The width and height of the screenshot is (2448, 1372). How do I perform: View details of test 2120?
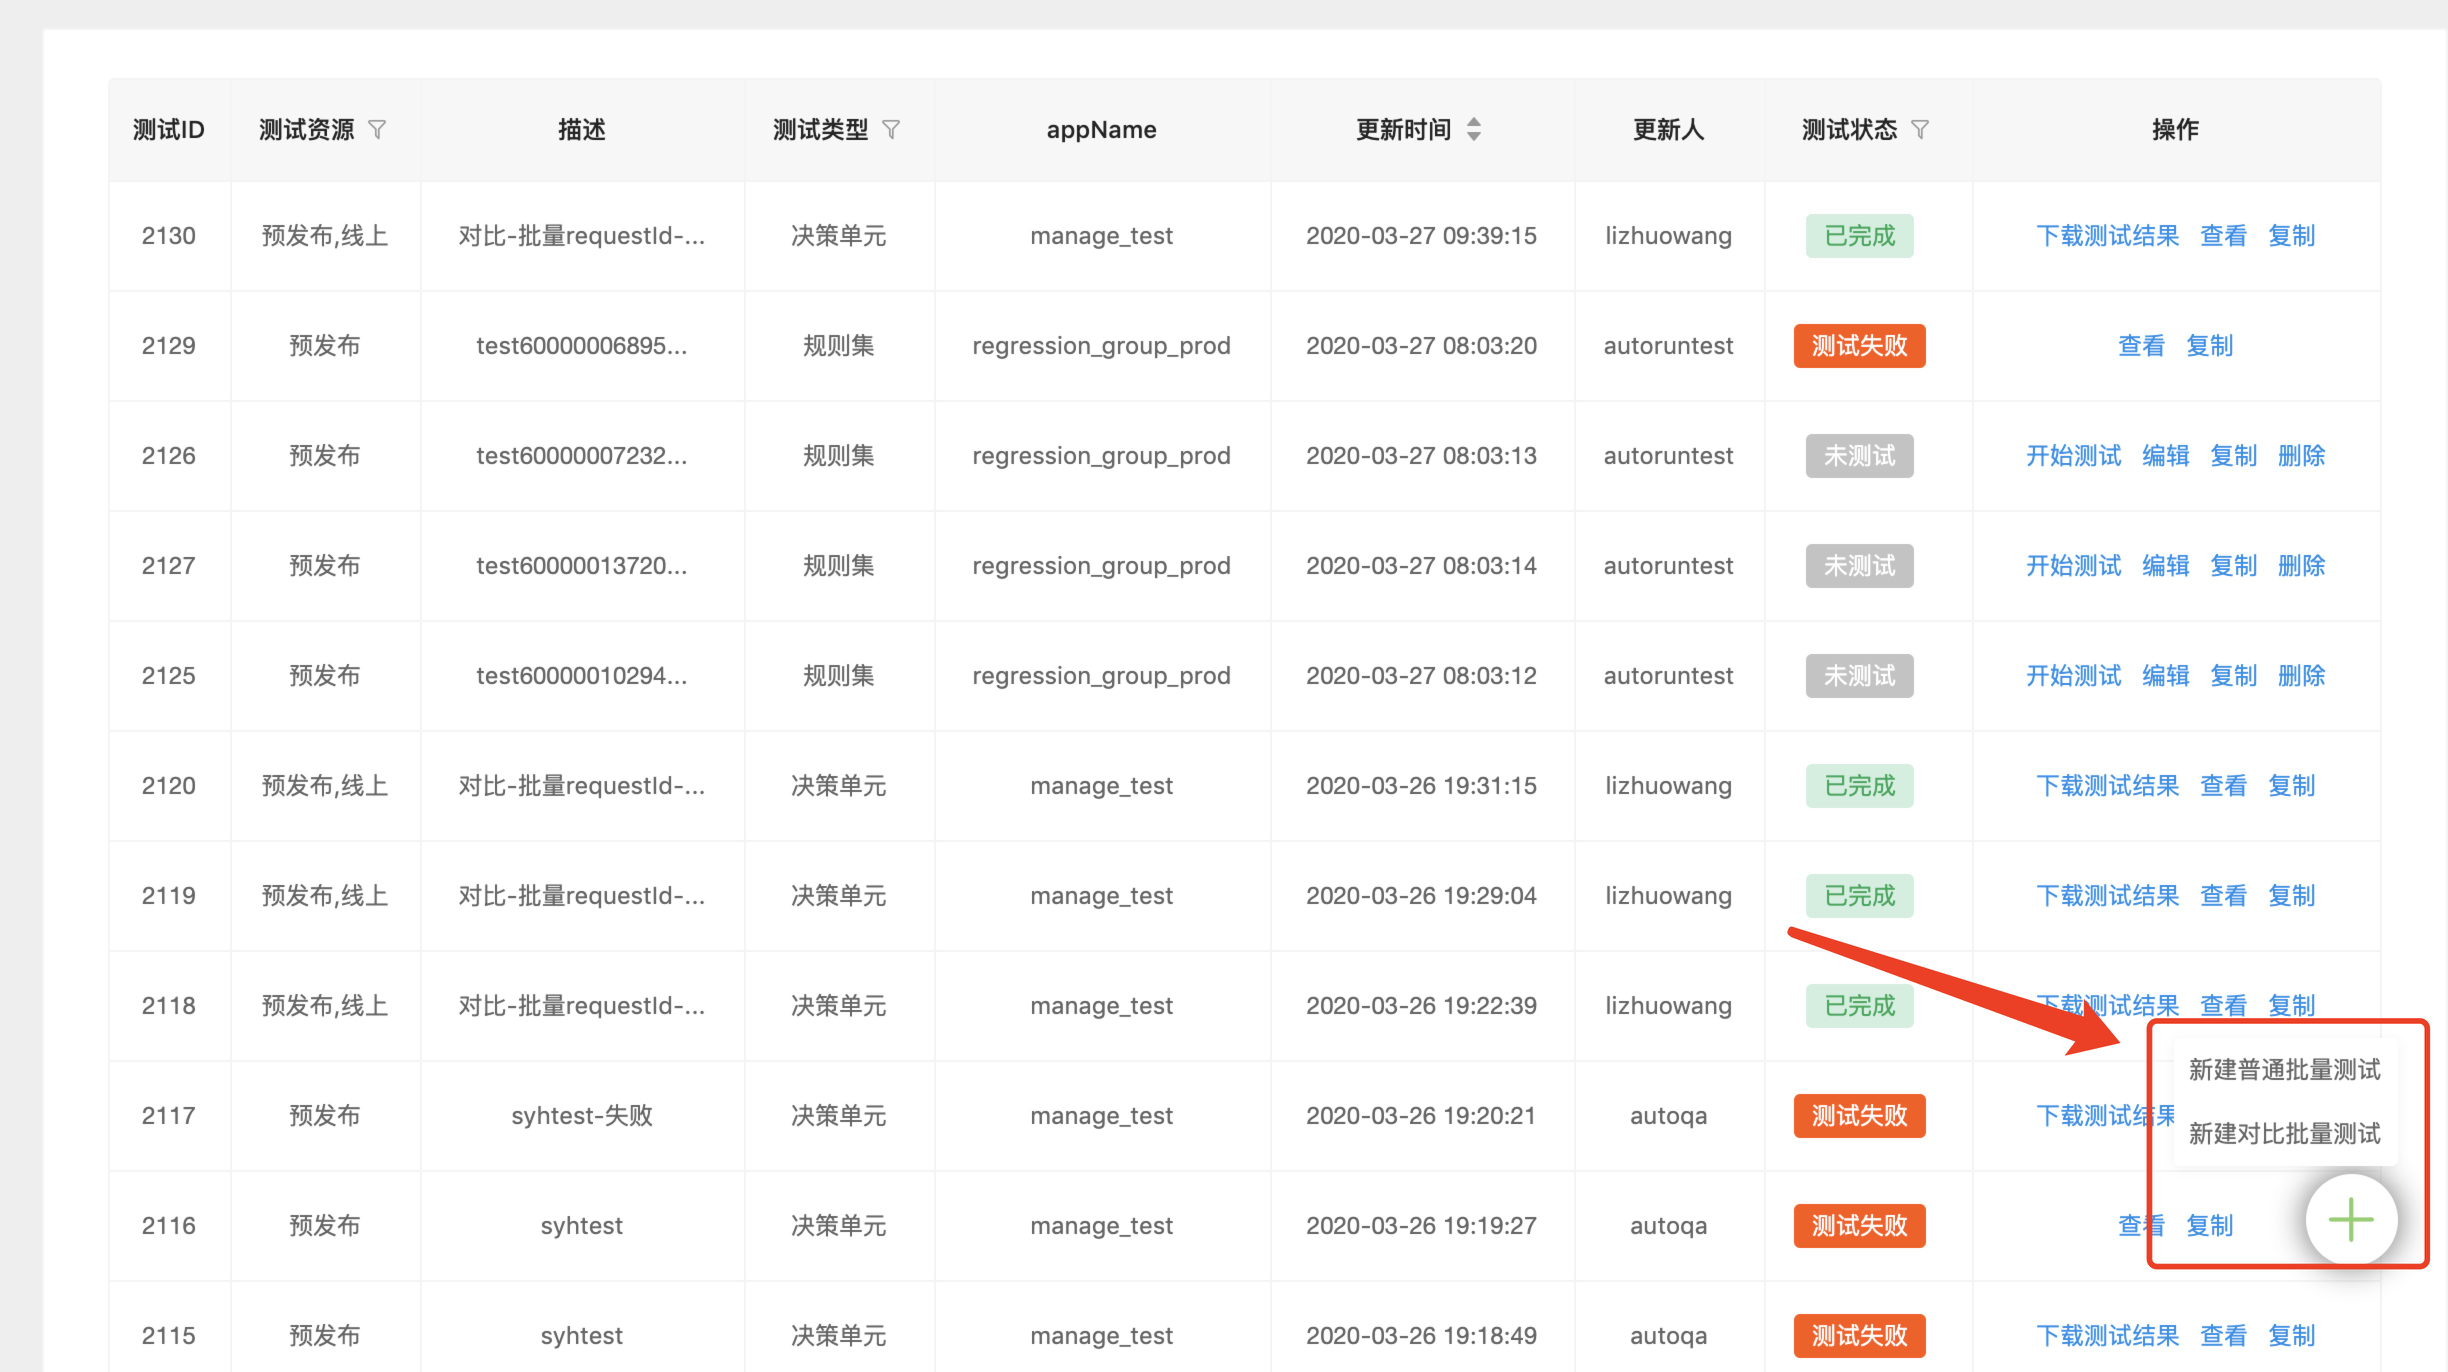click(2223, 786)
